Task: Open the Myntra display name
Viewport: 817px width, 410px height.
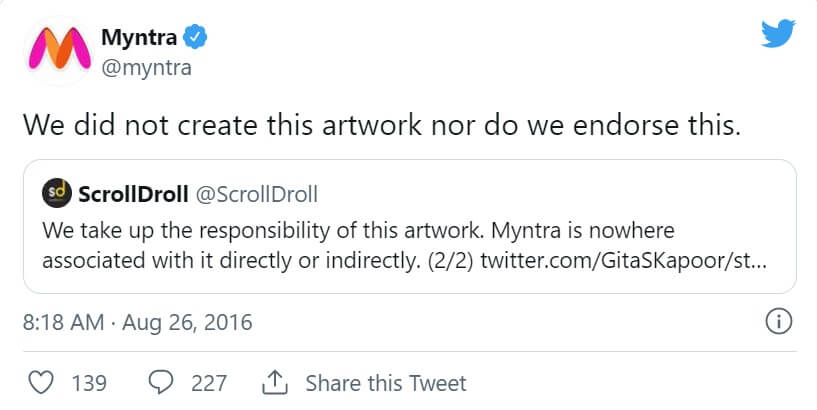Action: click(139, 39)
